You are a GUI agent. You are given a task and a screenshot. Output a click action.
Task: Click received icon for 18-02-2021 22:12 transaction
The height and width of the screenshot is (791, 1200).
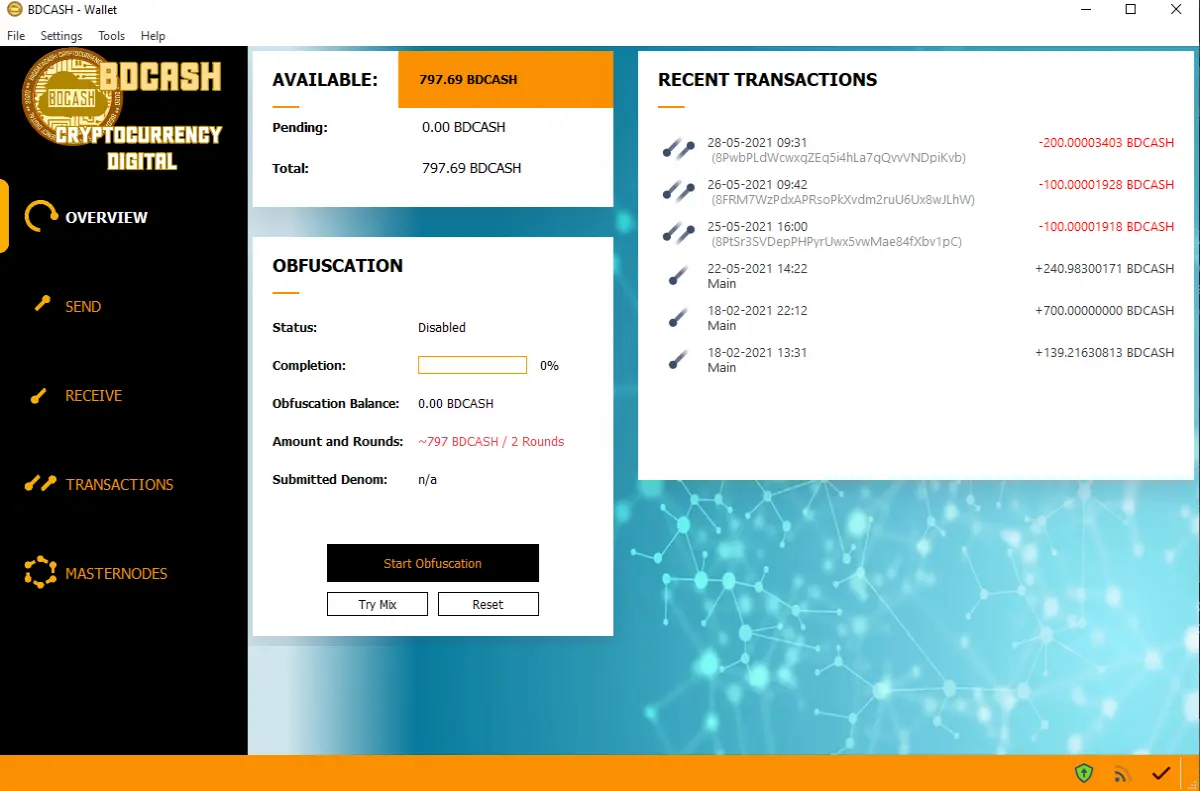pyautogui.click(x=677, y=318)
